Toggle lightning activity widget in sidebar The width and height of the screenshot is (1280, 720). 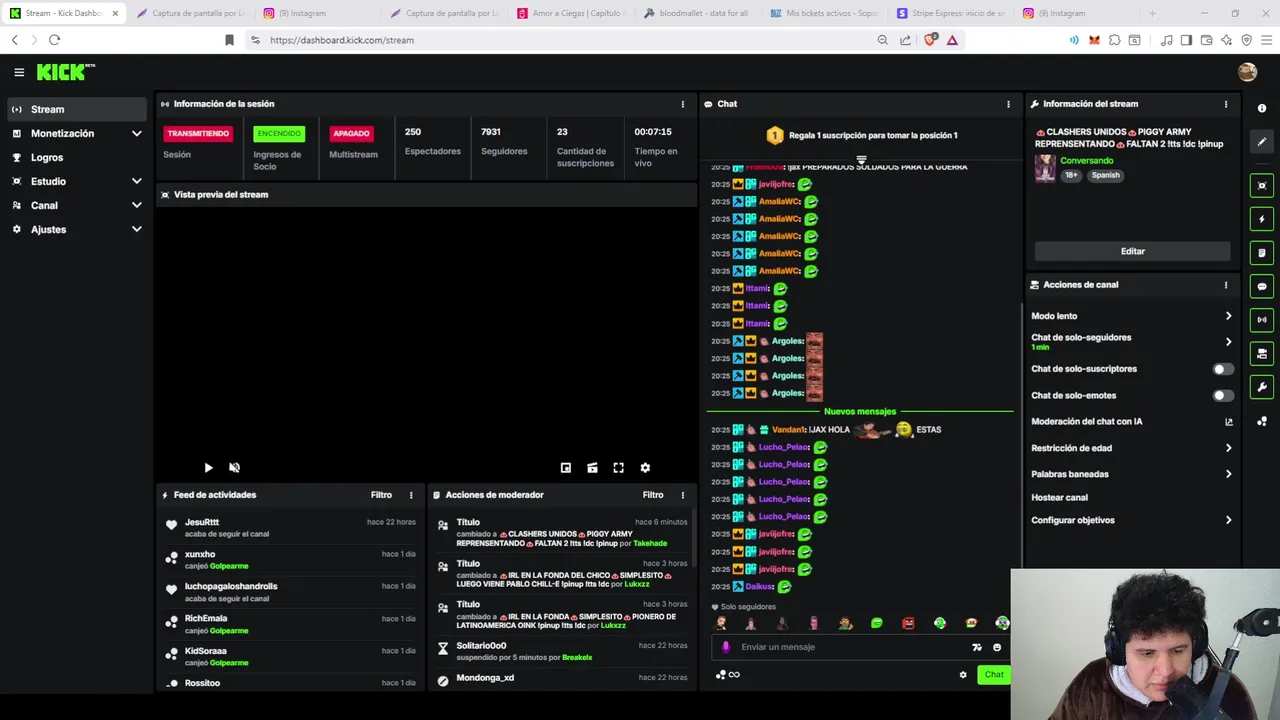click(x=1262, y=219)
